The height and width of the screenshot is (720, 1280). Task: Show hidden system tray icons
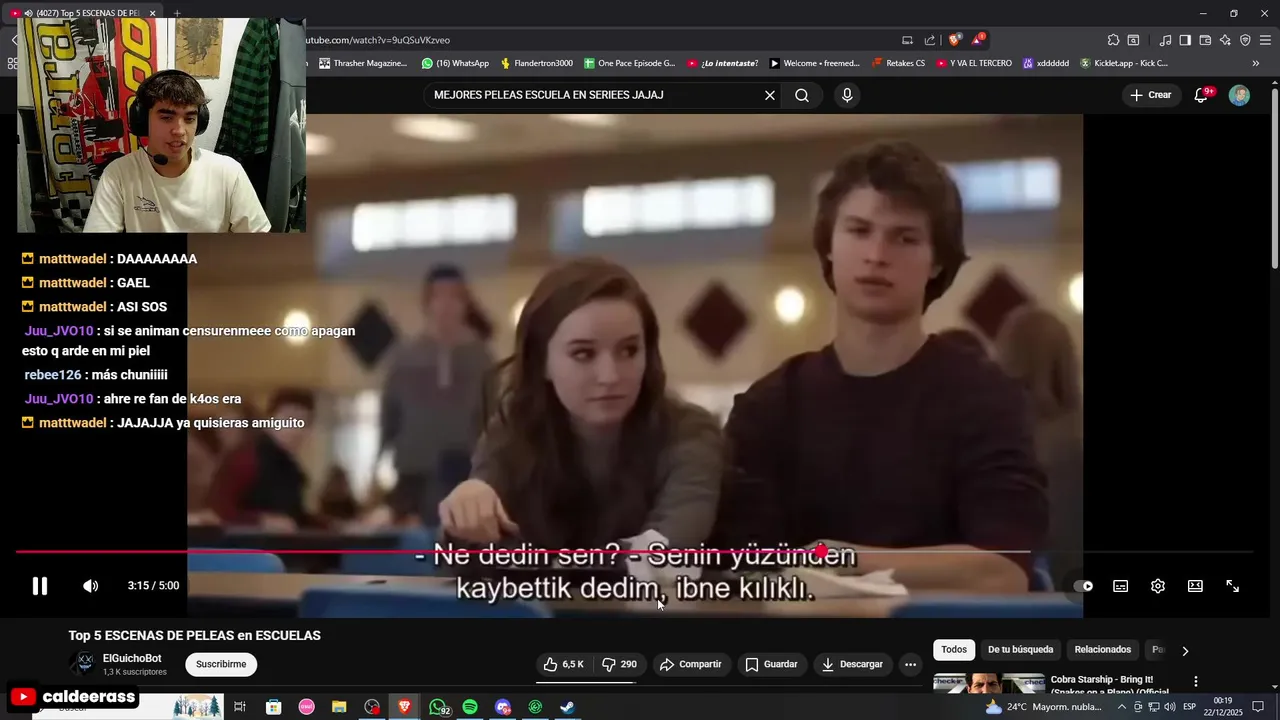click(1121, 707)
